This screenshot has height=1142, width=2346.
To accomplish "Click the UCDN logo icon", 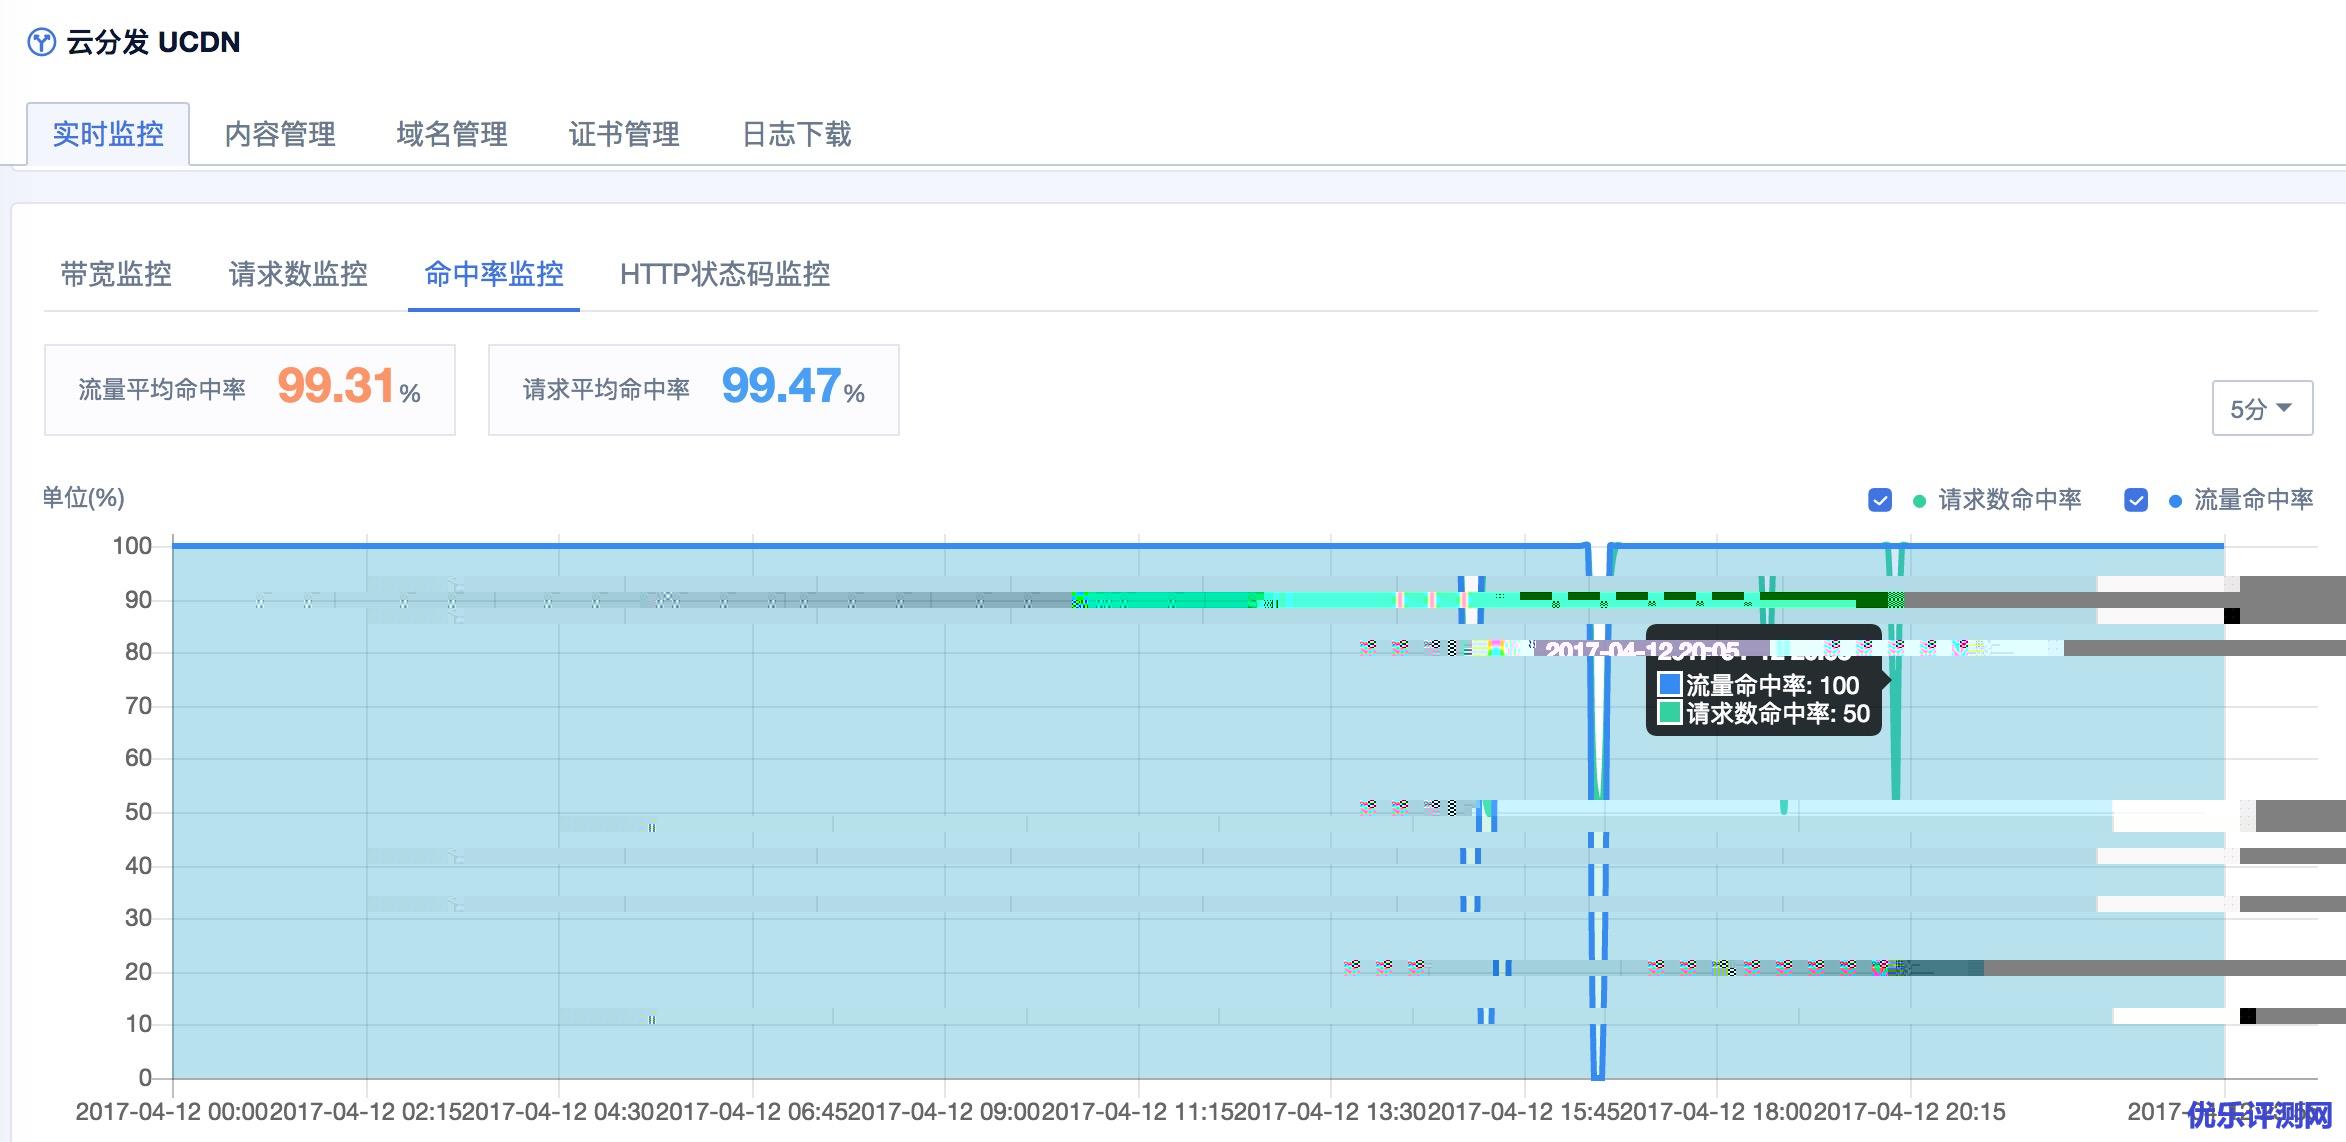I will (x=41, y=42).
